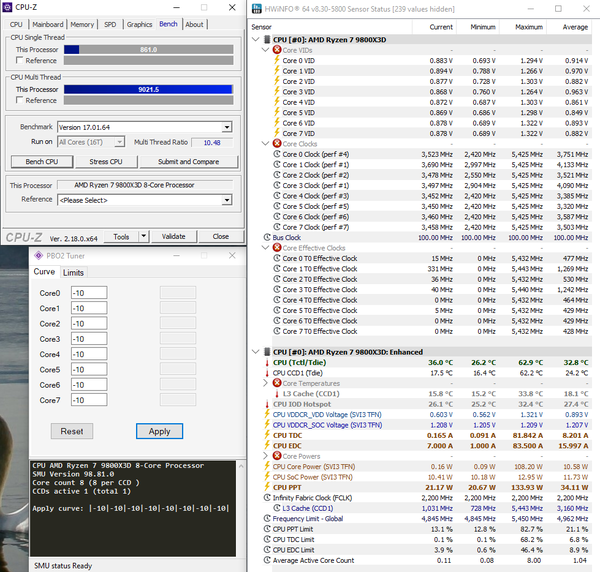
Task: Click the Maximum column header in HWiNFO
Action: (x=528, y=27)
